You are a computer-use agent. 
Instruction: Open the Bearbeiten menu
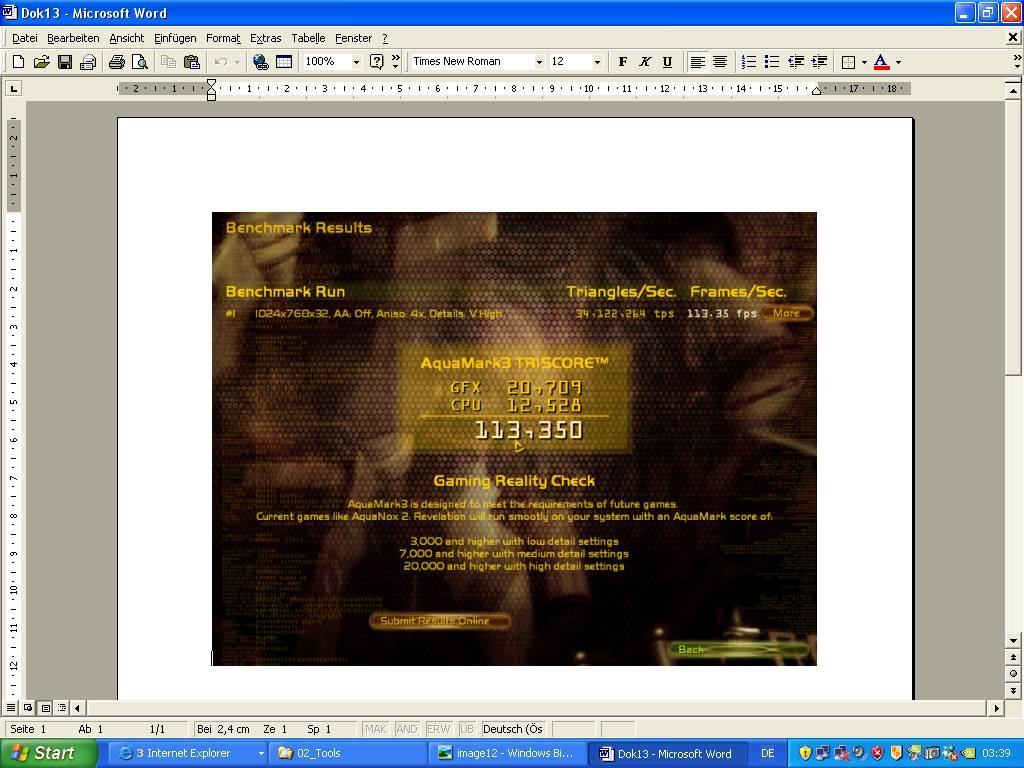click(x=73, y=39)
